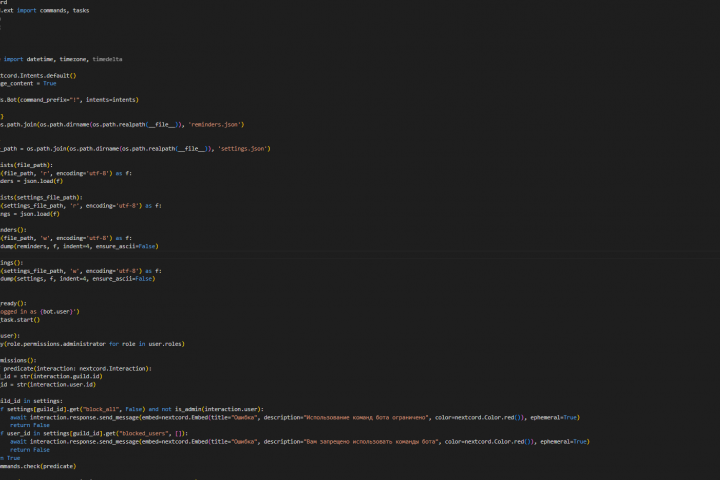Click the 'ready():' function line
Image resolution: width=720 pixels, height=480 pixels.
point(13,303)
